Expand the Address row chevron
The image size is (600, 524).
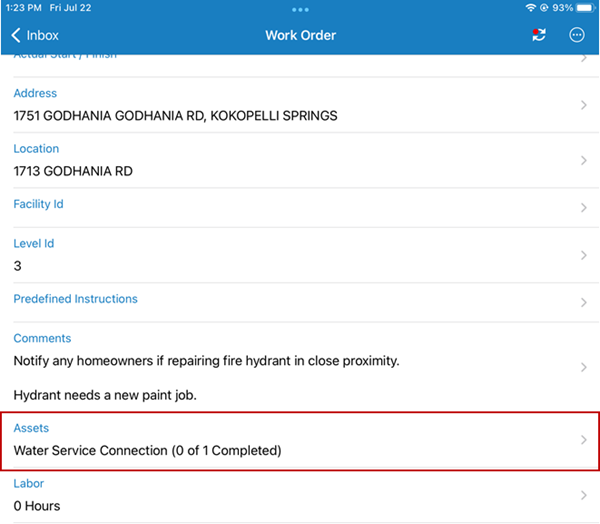(x=583, y=105)
